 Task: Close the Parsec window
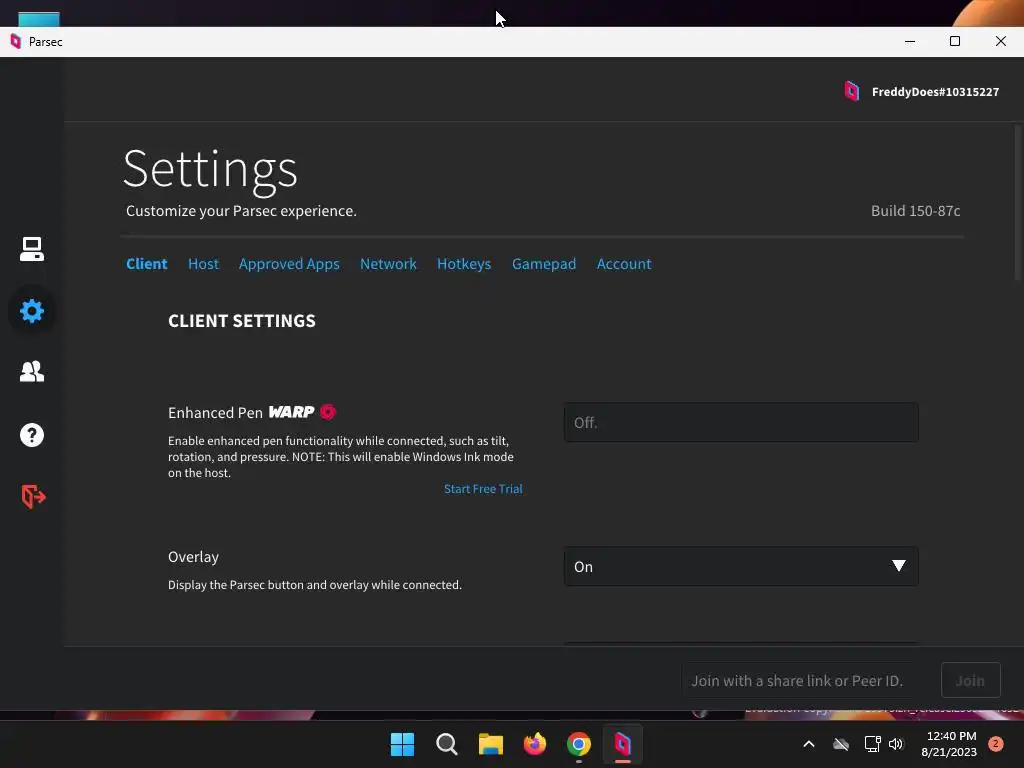coord(1000,42)
